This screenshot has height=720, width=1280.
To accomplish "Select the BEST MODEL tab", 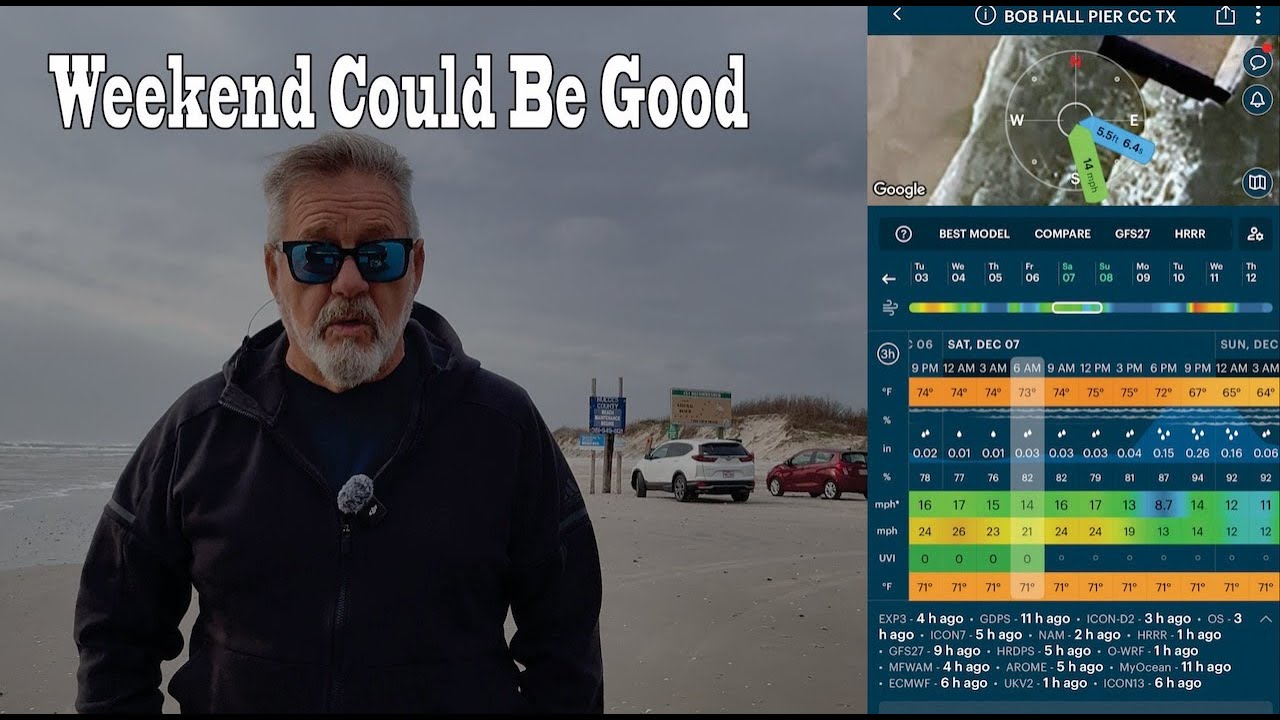I will click(x=974, y=234).
